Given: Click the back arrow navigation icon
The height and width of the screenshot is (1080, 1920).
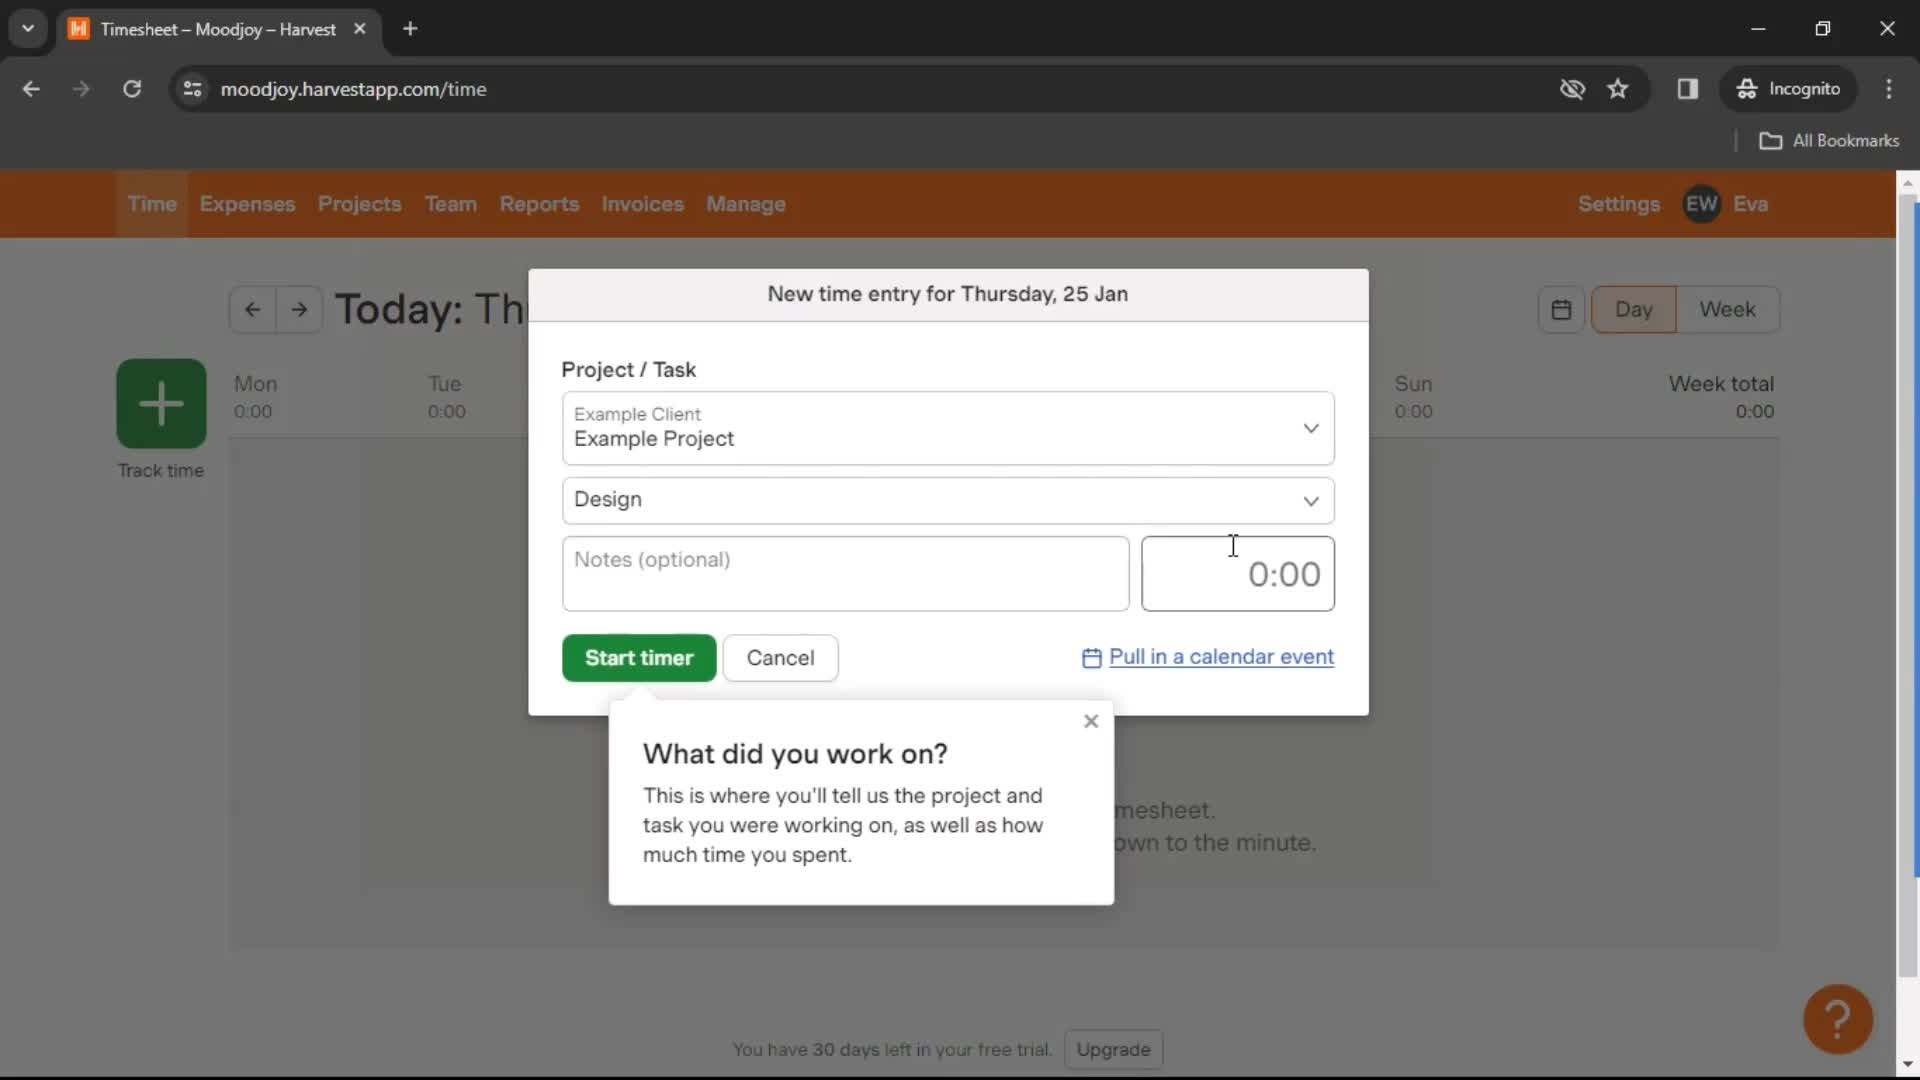Looking at the screenshot, I should pos(253,307).
